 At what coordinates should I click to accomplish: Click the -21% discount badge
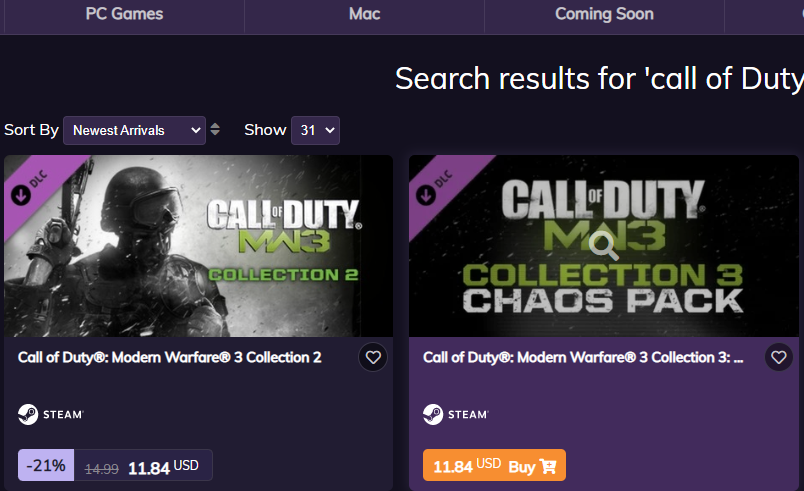coord(46,465)
